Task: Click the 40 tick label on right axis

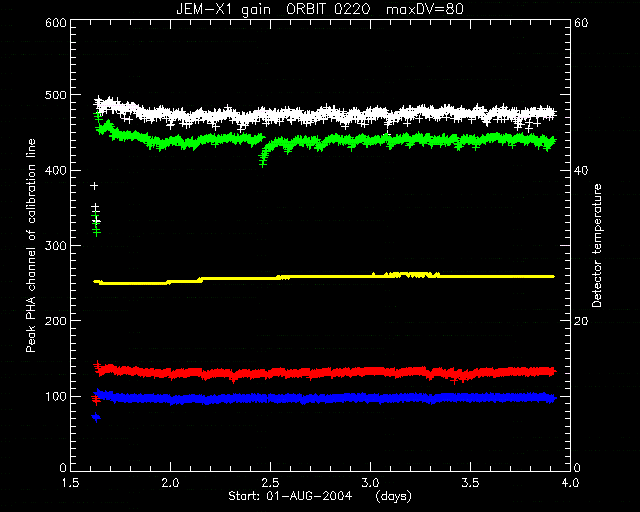Action: tap(581, 171)
